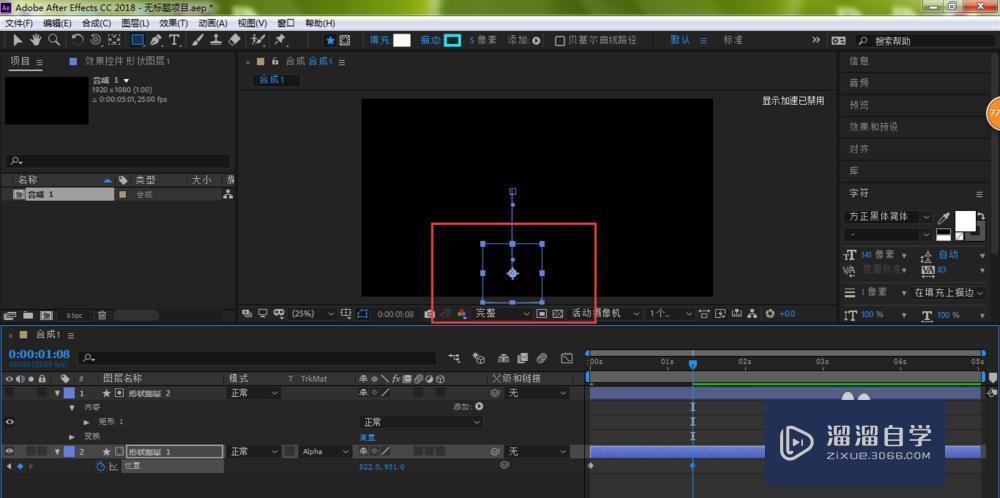Click the 重置 reset link under layer 1
This screenshot has height=498, width=1000.
367,437
